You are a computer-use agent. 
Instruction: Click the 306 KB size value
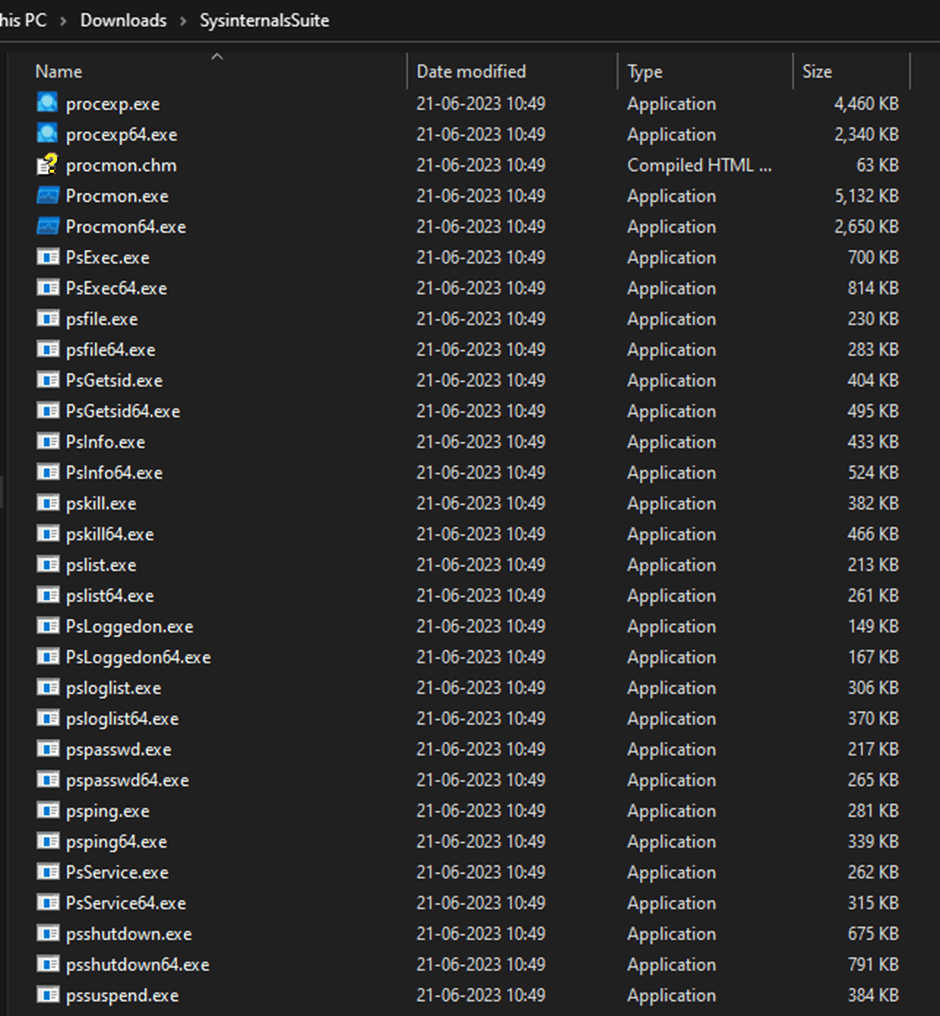click(x=873, y=687)
